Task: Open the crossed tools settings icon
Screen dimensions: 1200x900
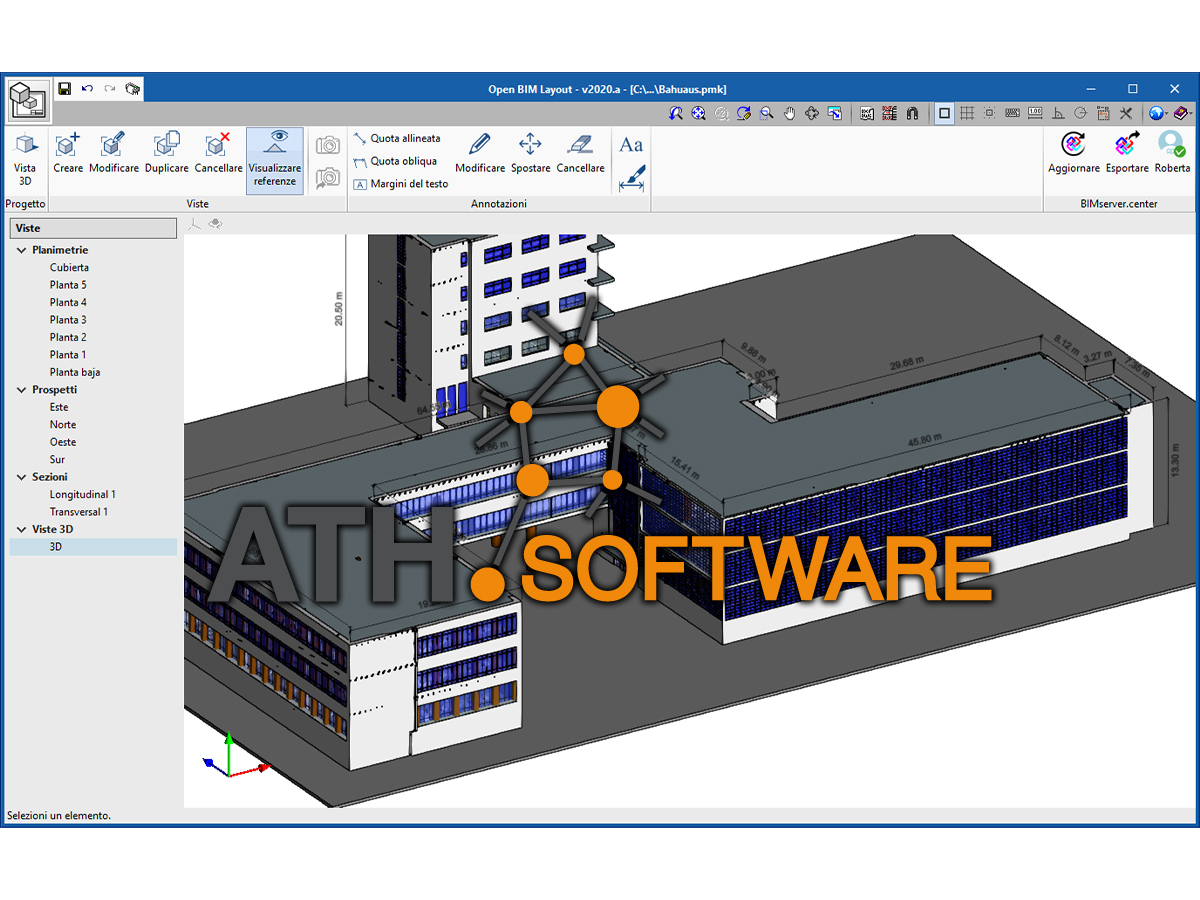Action: (1126, 114)
